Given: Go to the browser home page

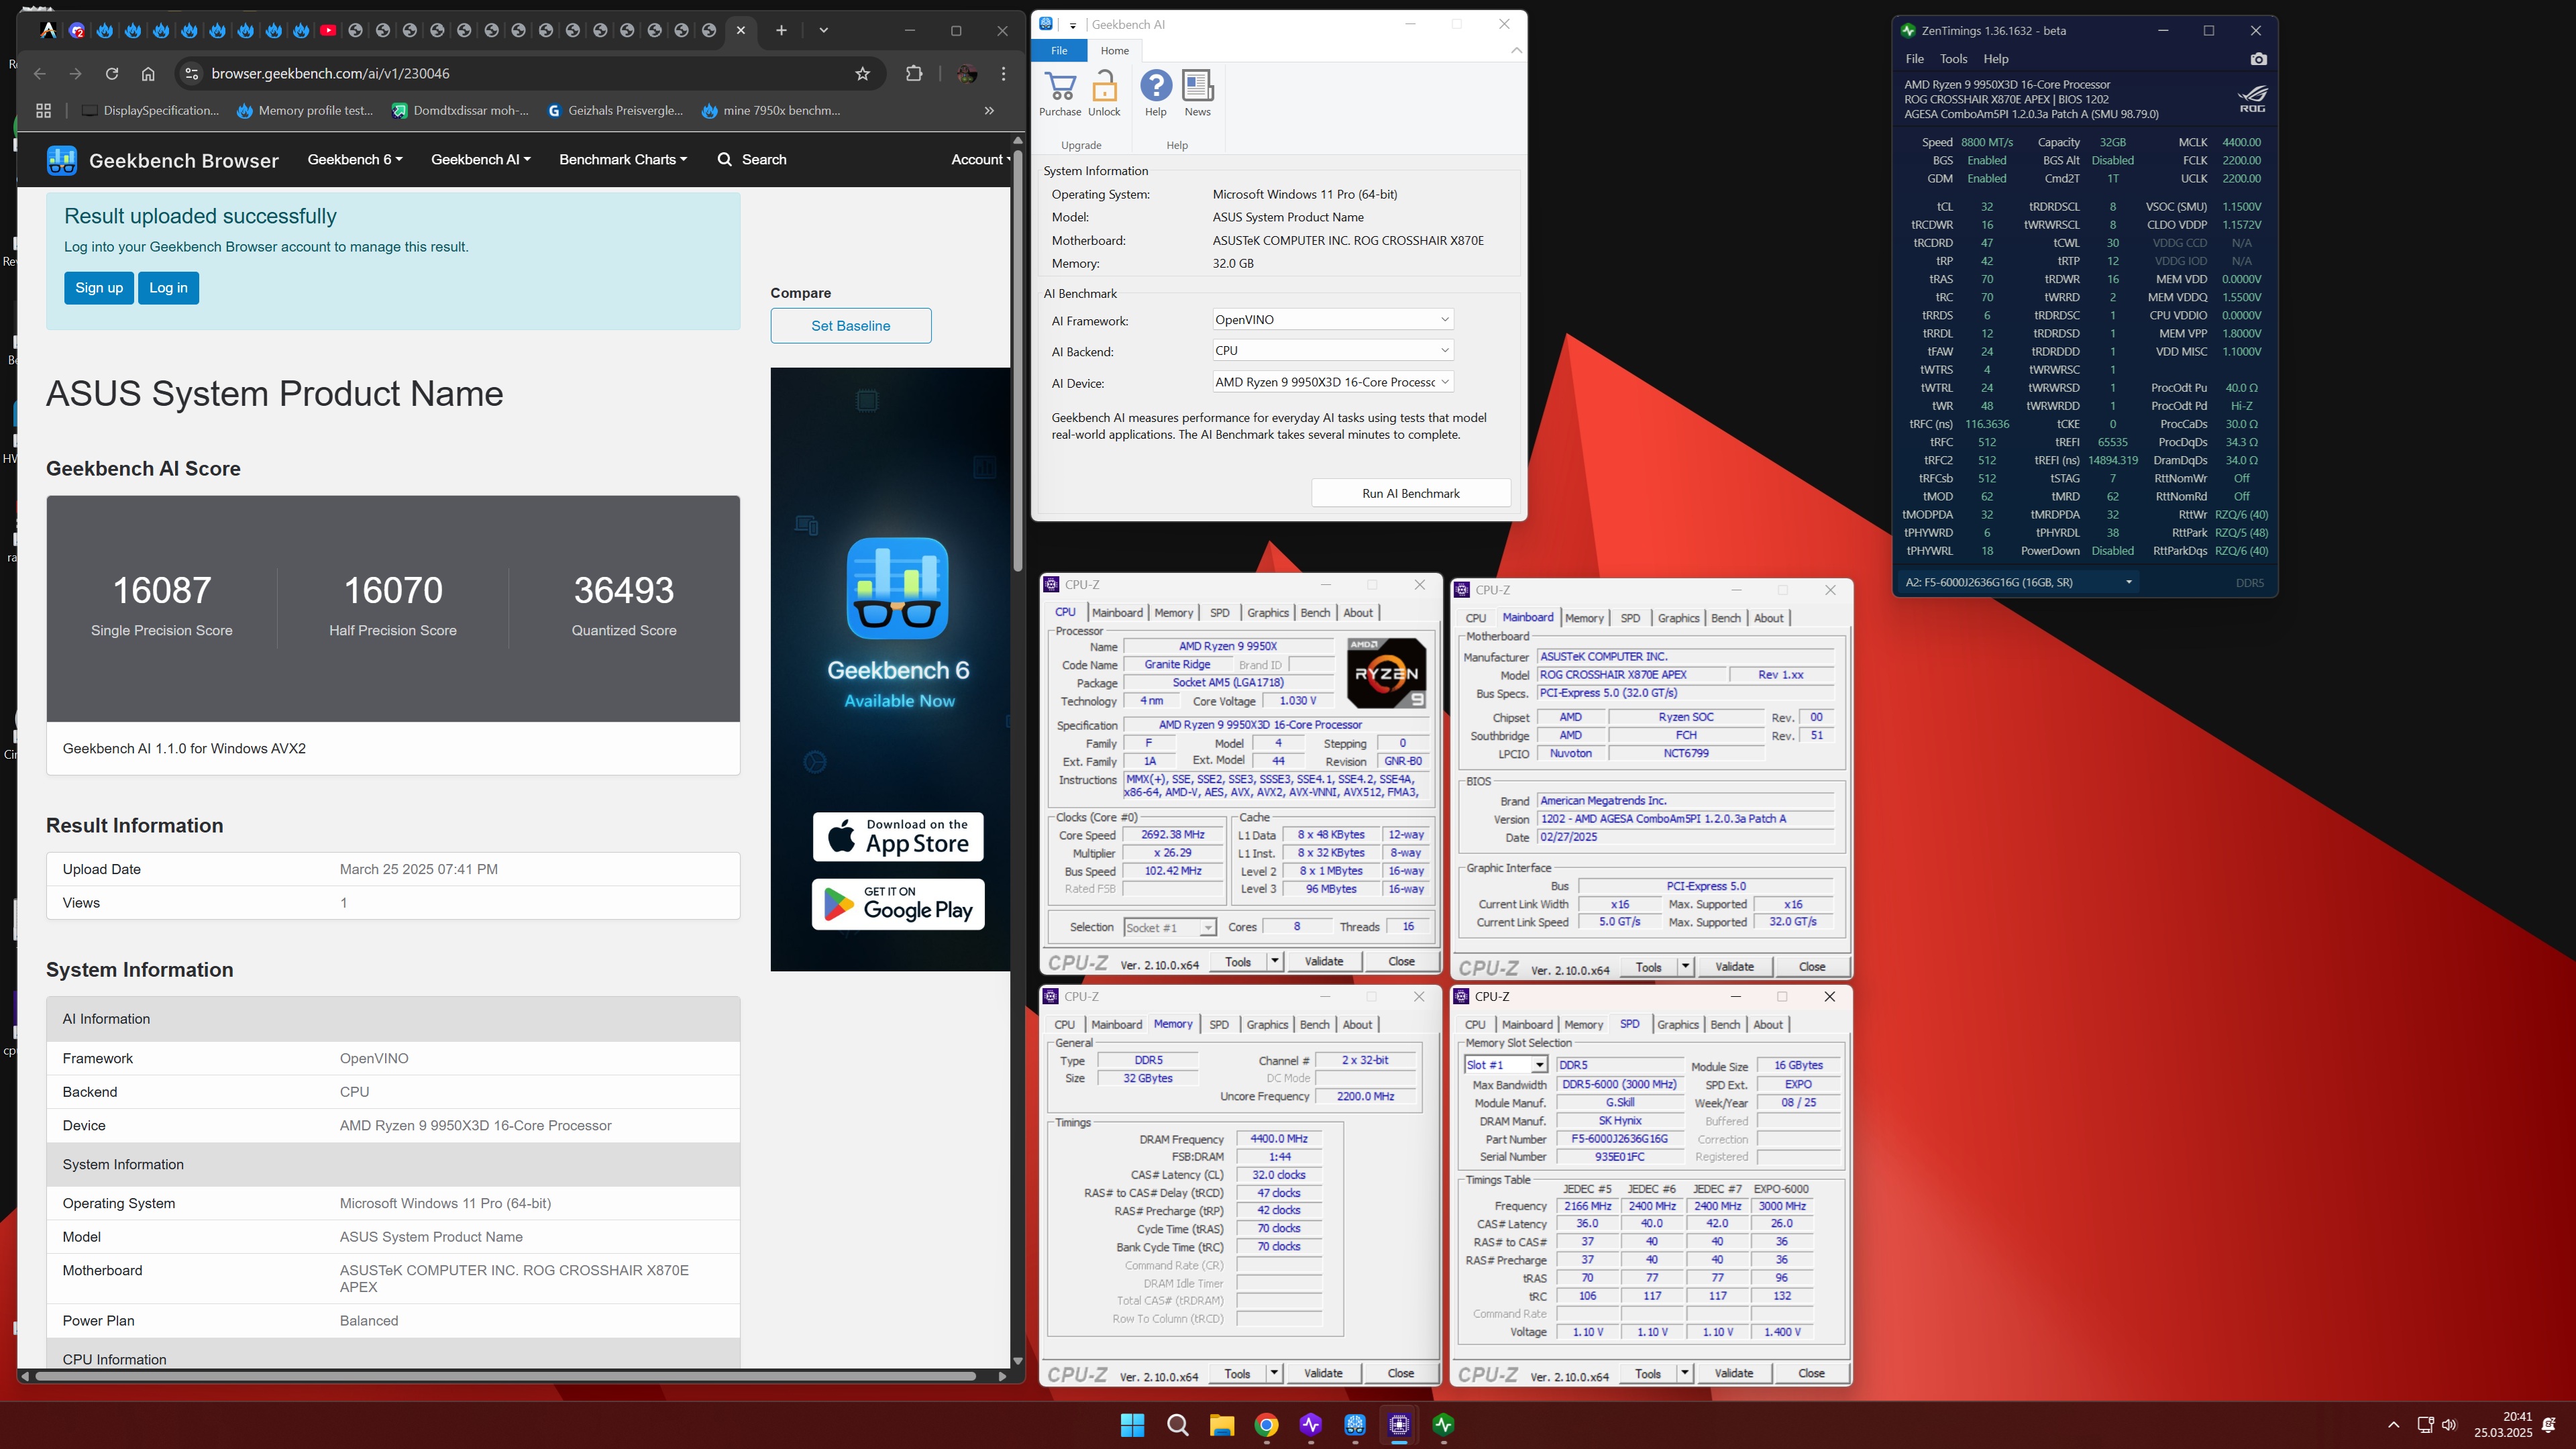Looking at the screenshot, I should tap(148, 73).
